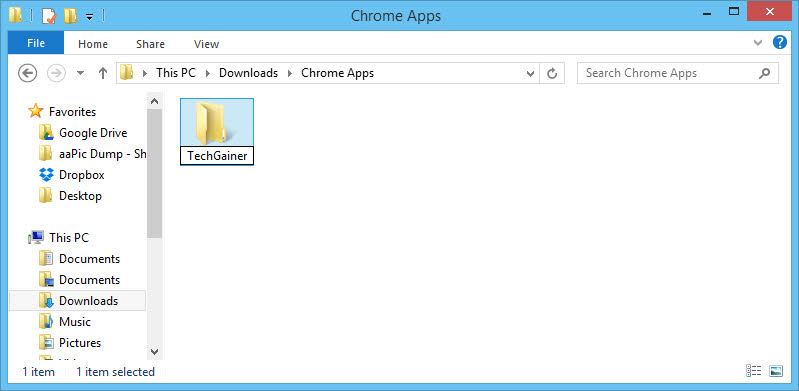This screenshot has width=799, height=391.
Task: Switch to the View ribbon tab
Action: tap(206, 44)
